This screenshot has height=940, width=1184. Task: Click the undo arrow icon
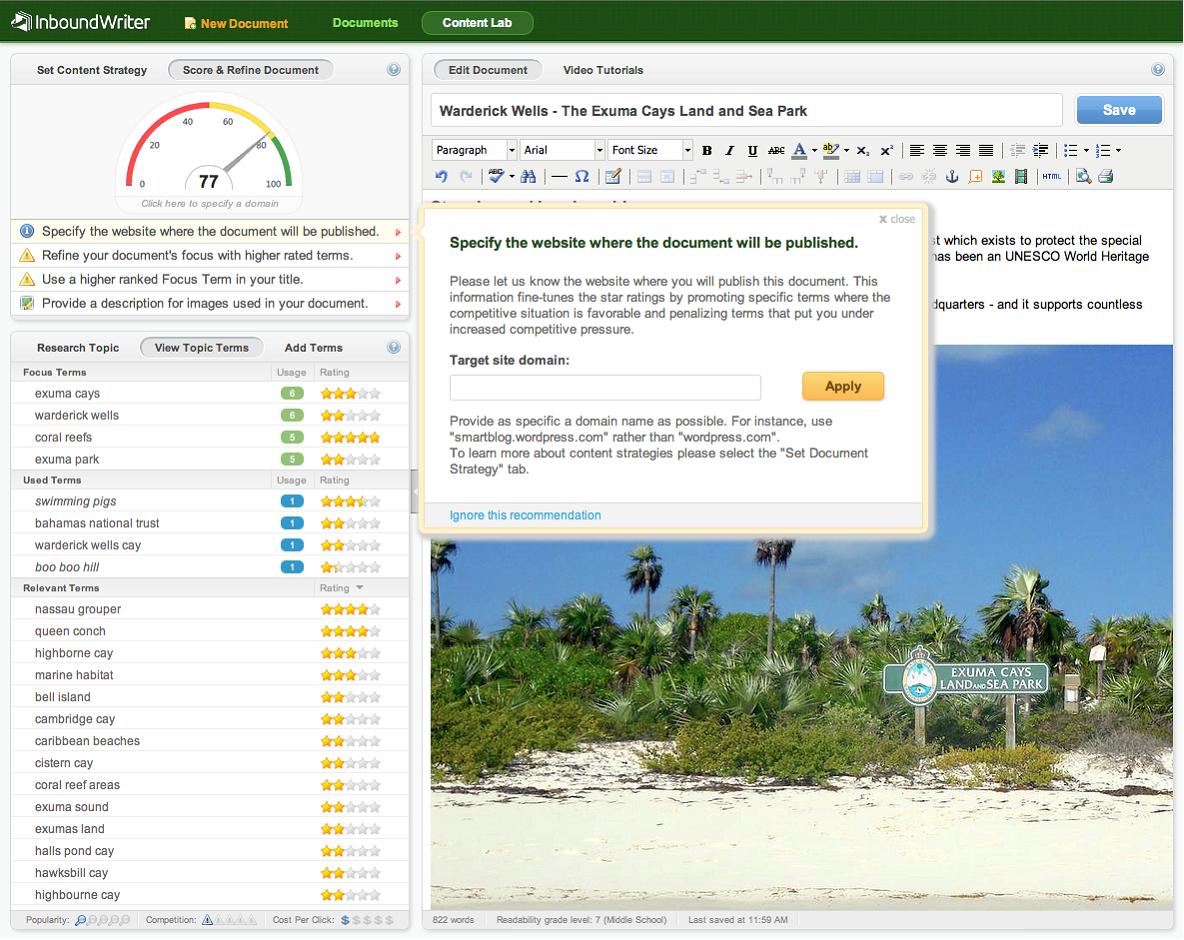(x=441, y=176)
